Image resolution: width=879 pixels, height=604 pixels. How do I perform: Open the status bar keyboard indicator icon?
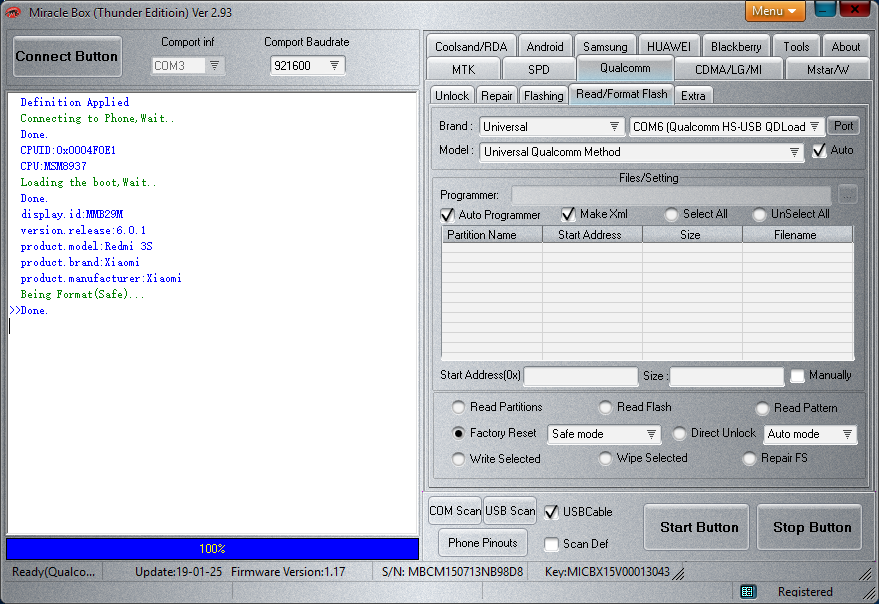pos(747,591)
